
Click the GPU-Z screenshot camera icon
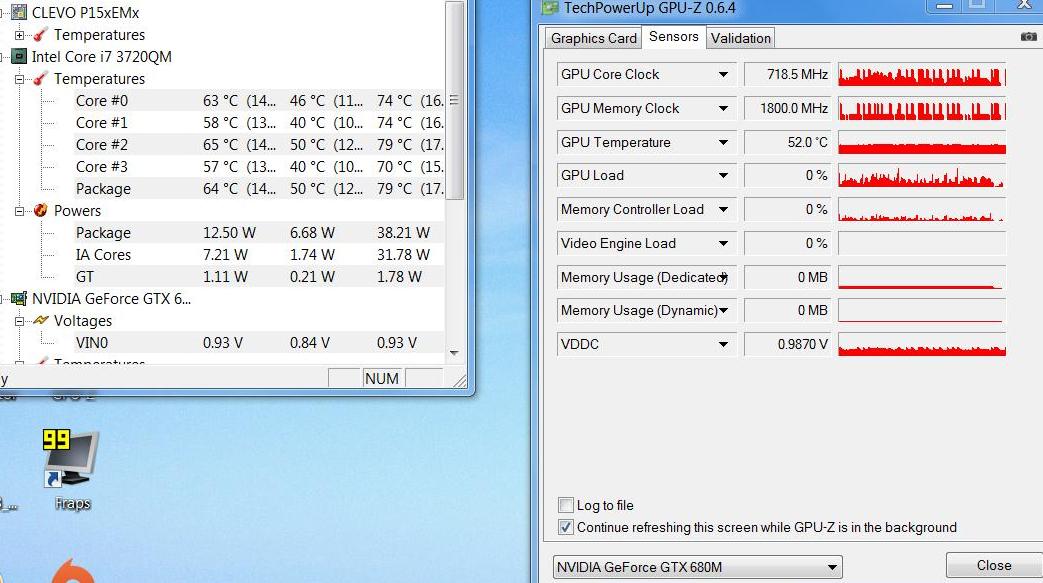[1028, 37]
